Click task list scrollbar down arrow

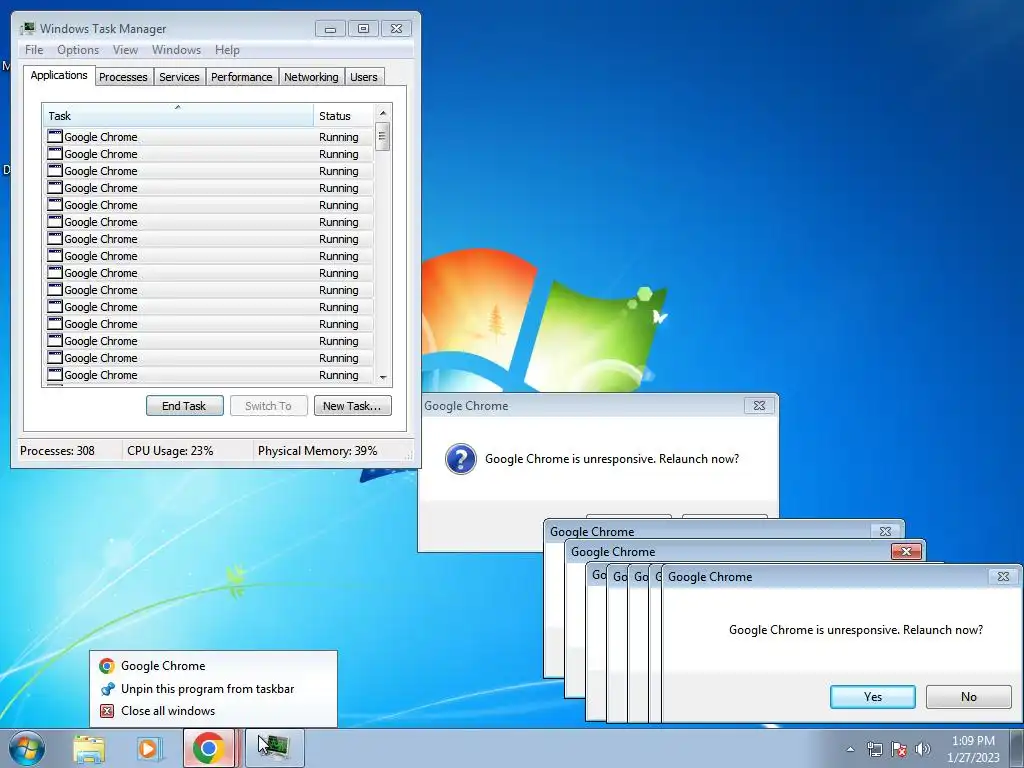tap(383, 377)
